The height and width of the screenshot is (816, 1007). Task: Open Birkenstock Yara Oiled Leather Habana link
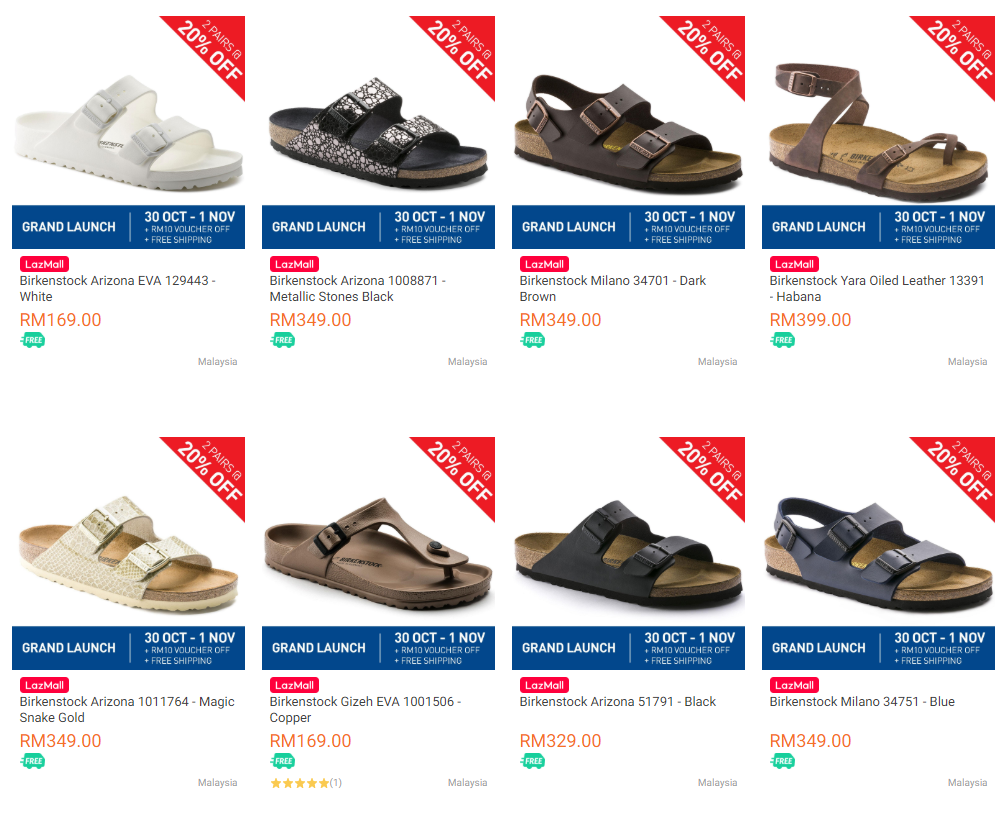[877, 288]
